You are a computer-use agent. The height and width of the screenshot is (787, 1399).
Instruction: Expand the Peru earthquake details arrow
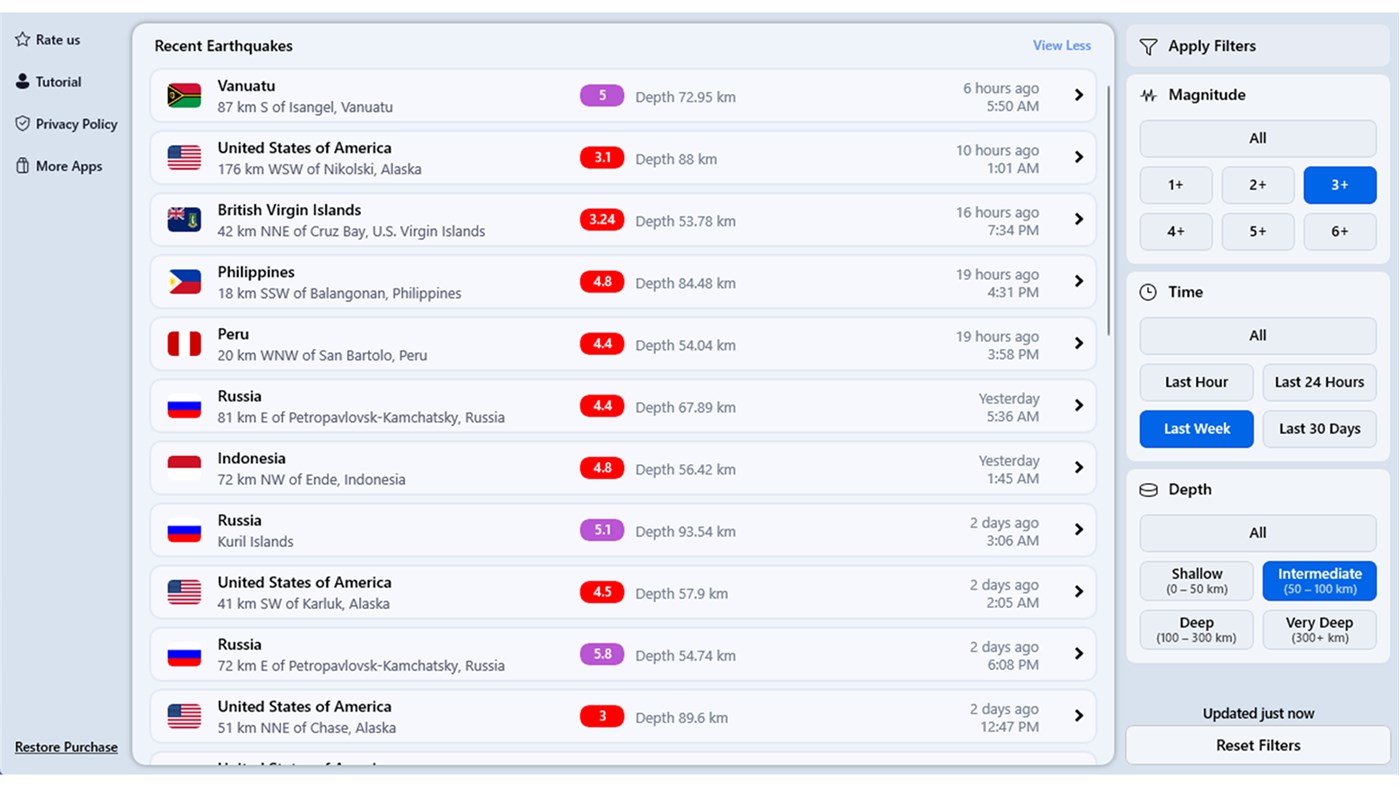point(1079,343)
